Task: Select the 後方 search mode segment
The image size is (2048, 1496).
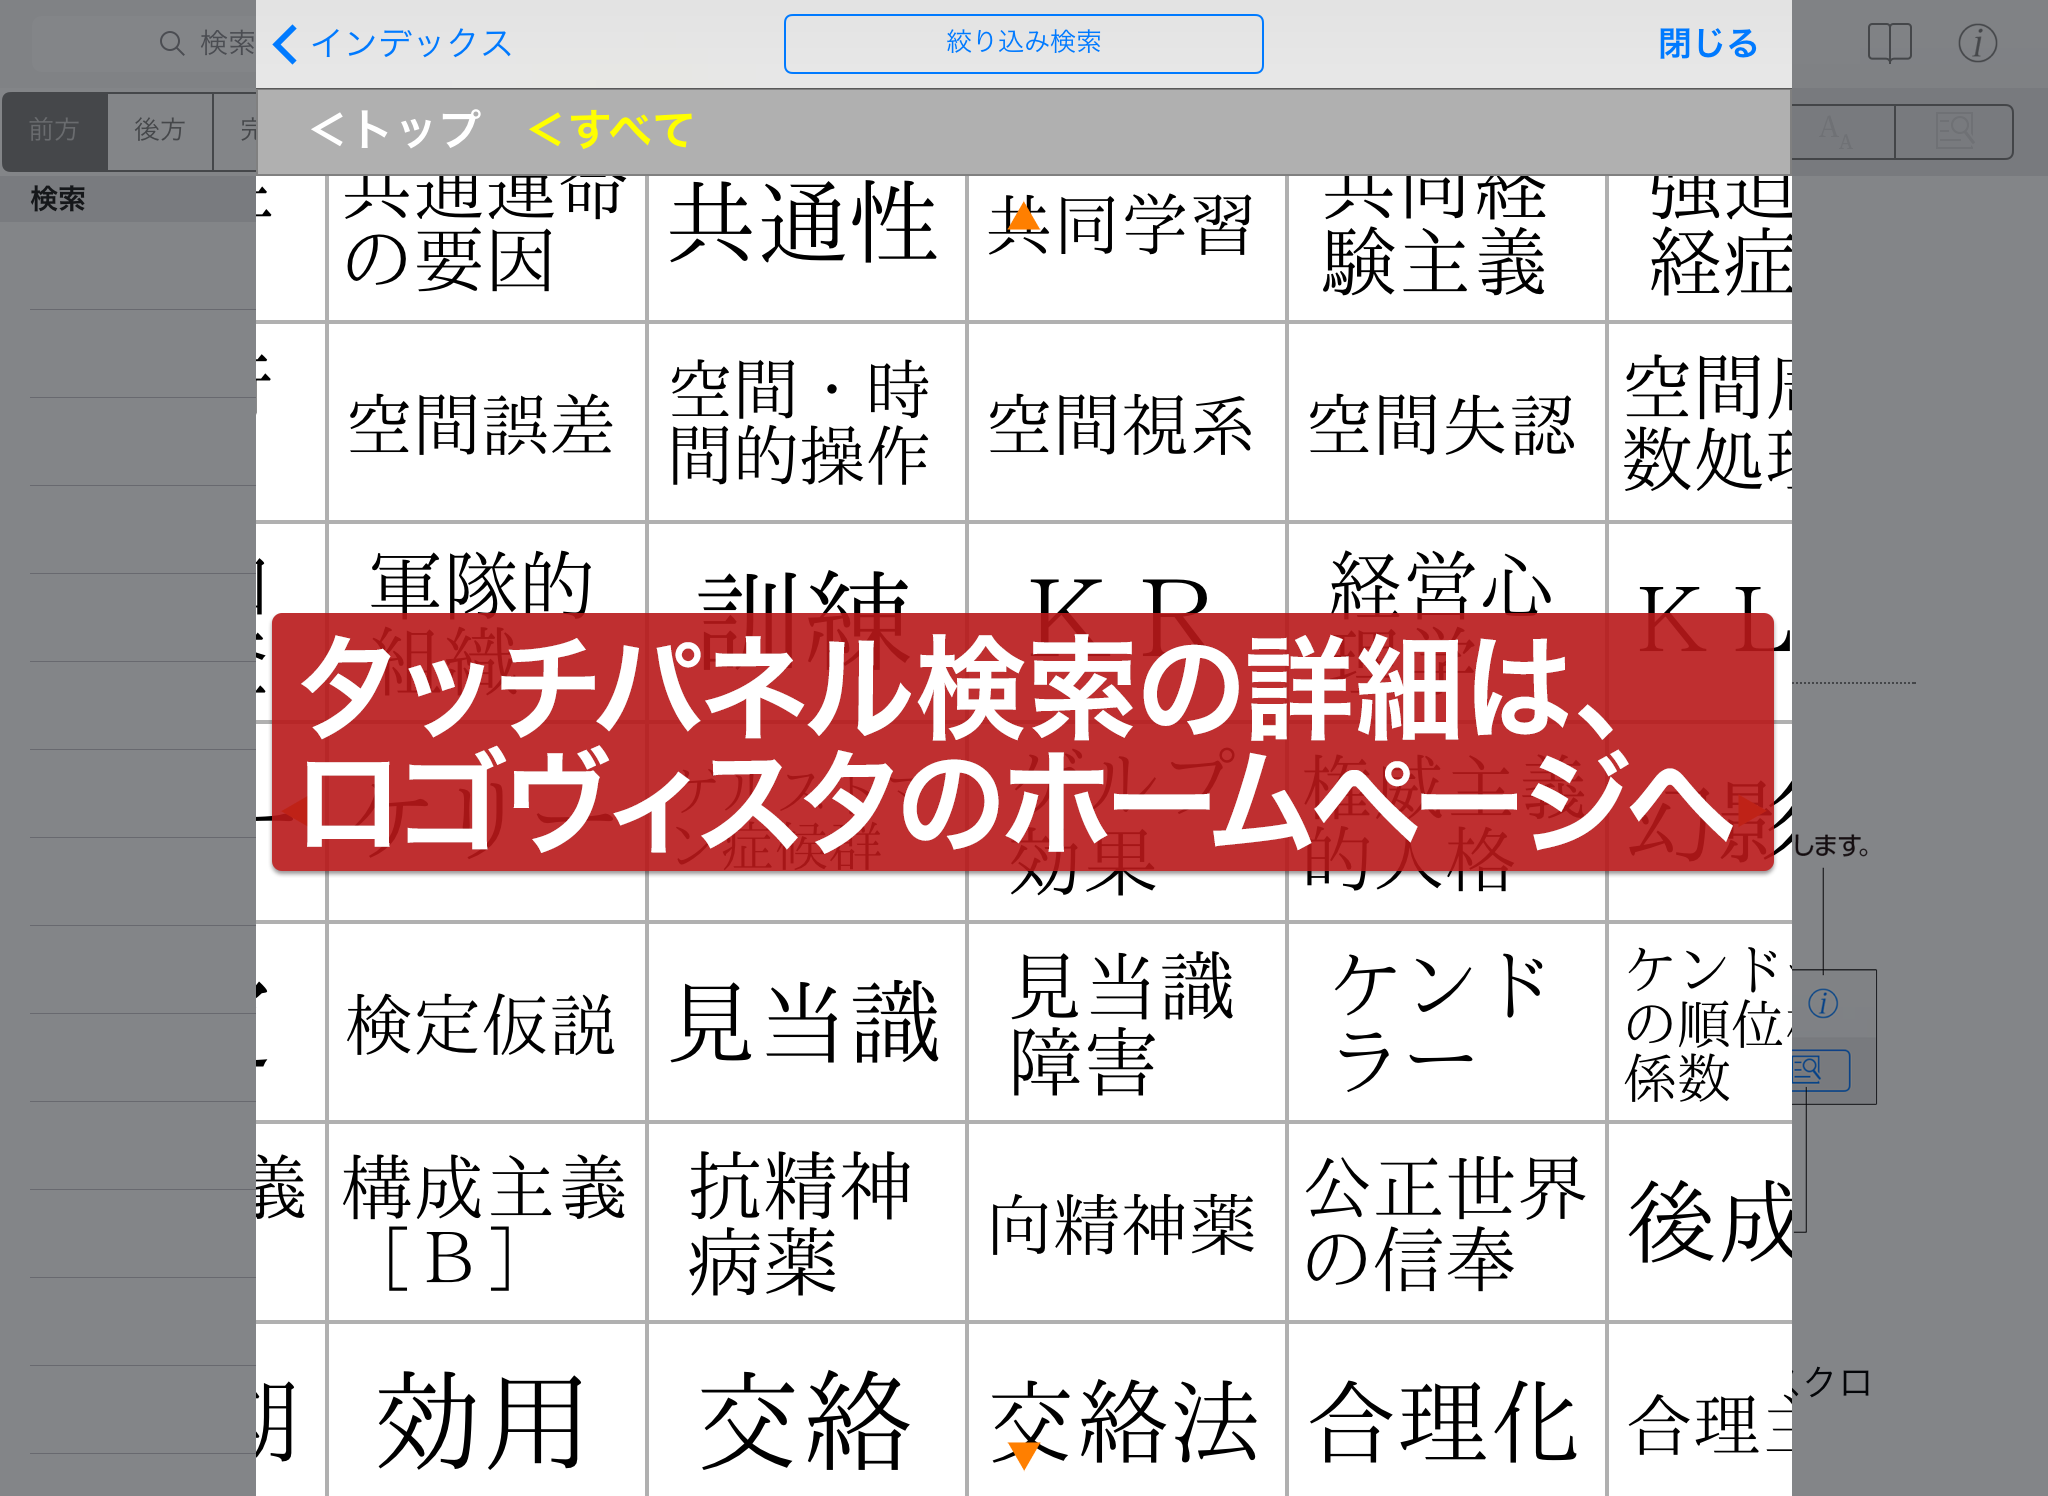Action: click(160, 130)
